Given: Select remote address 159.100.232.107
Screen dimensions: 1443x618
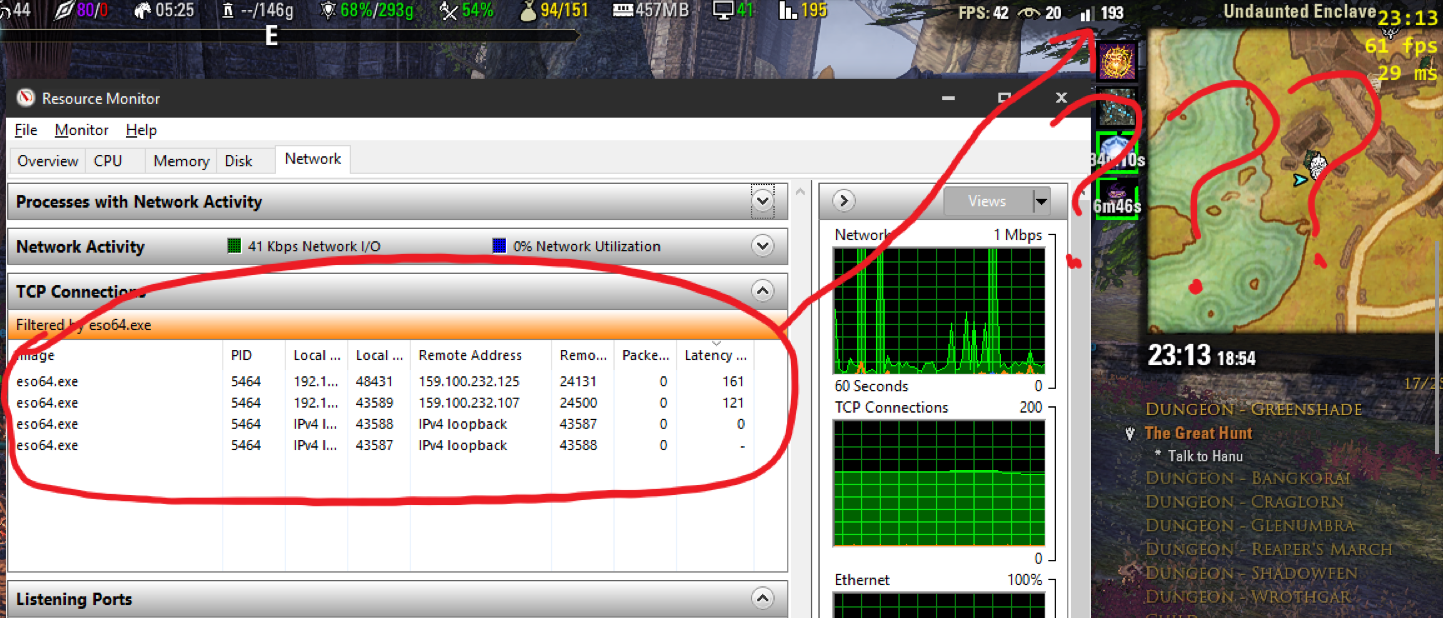Looking at the screenshot, I should 469,403.
